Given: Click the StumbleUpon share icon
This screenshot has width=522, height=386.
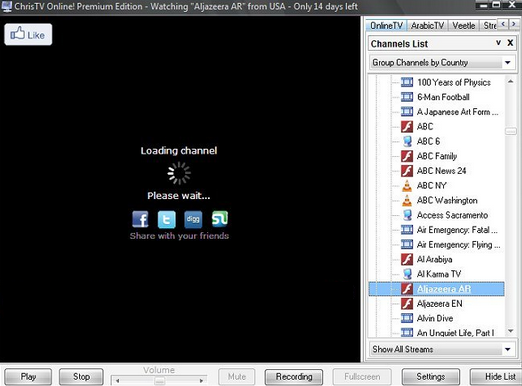Looking at the screenshot, I should [220, 219].
